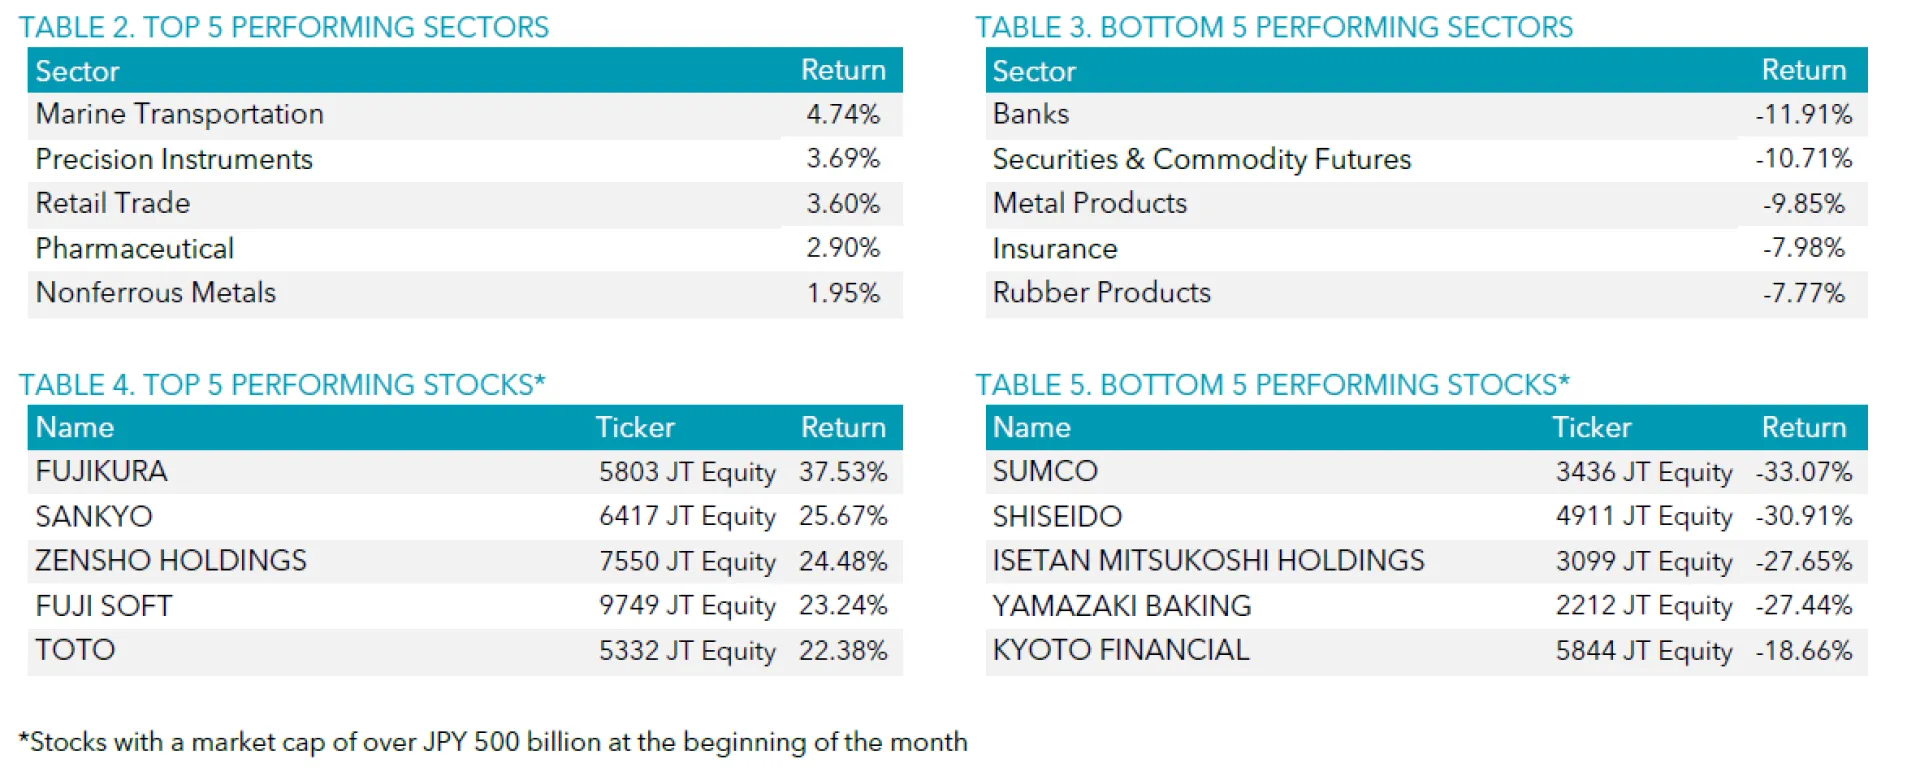Click the Table 3 Bottom 5 Performing Sectors title
Image resolution: width=1920 pixels, height=772 pixels.
click(x=1274, y=27)
